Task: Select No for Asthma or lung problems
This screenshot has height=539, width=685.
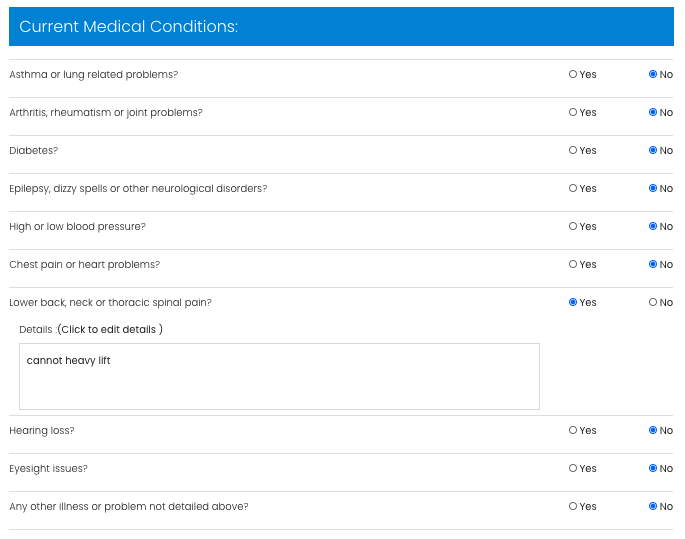Action: pos(653,74)
